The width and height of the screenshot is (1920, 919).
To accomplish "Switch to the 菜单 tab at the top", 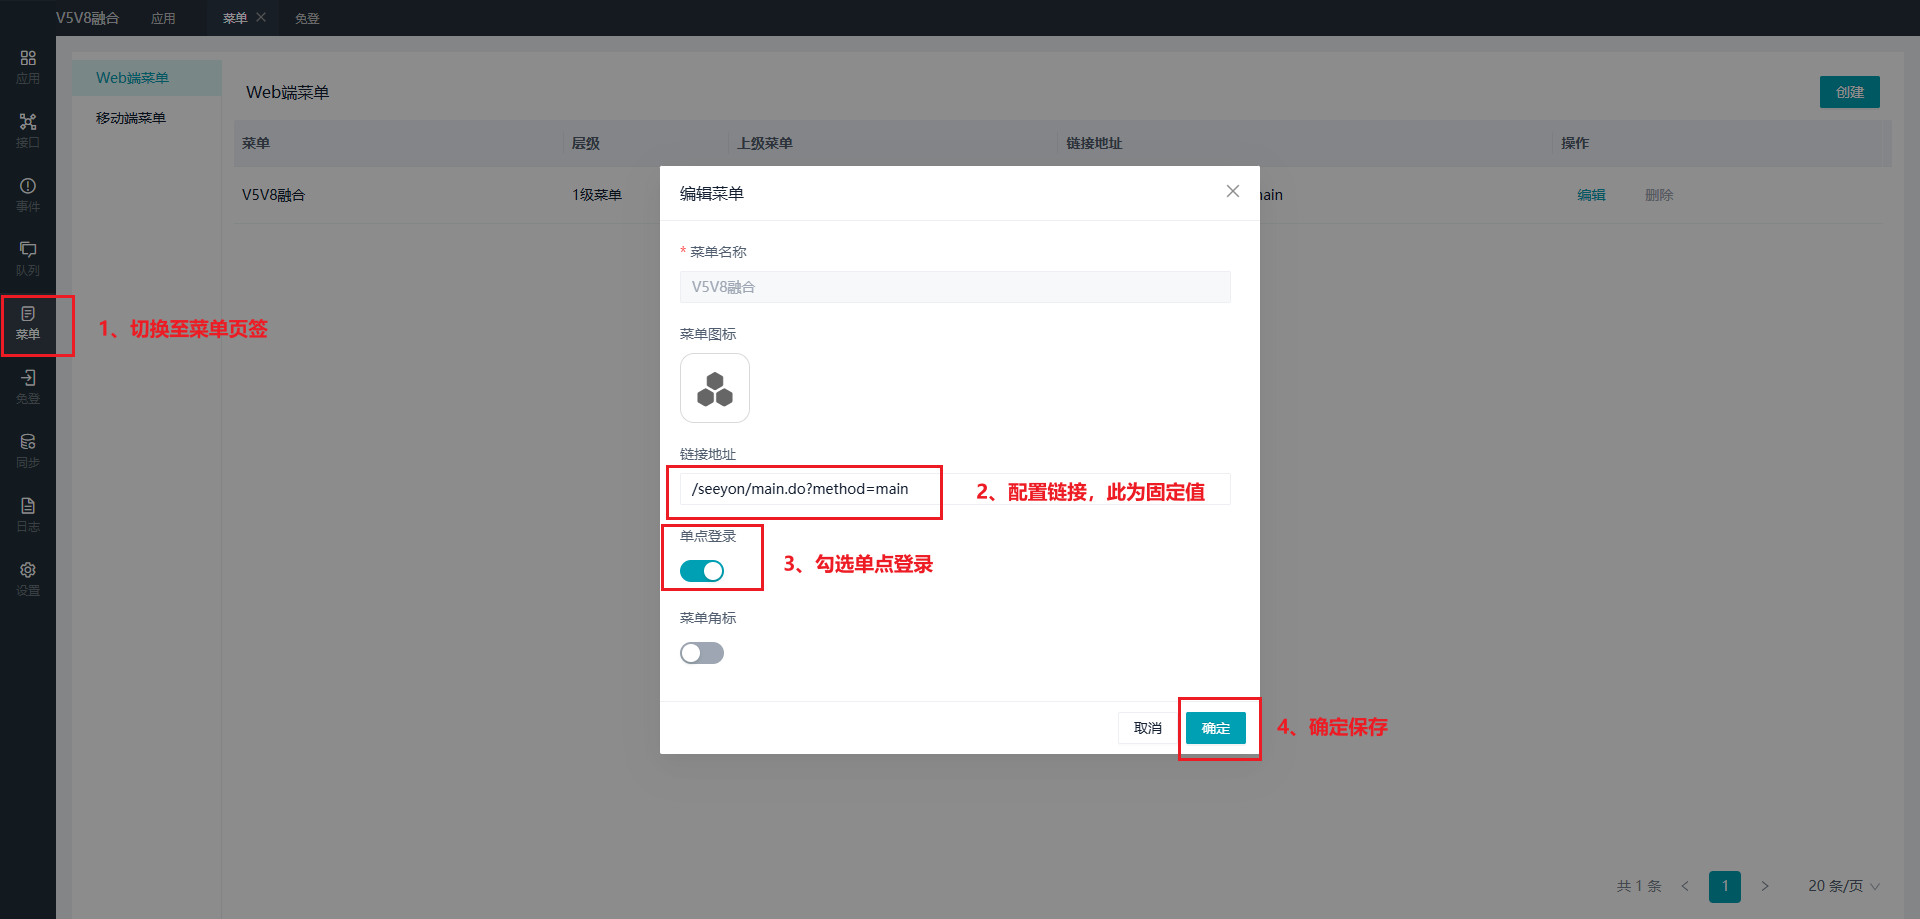I will click(x=235, y=18).
